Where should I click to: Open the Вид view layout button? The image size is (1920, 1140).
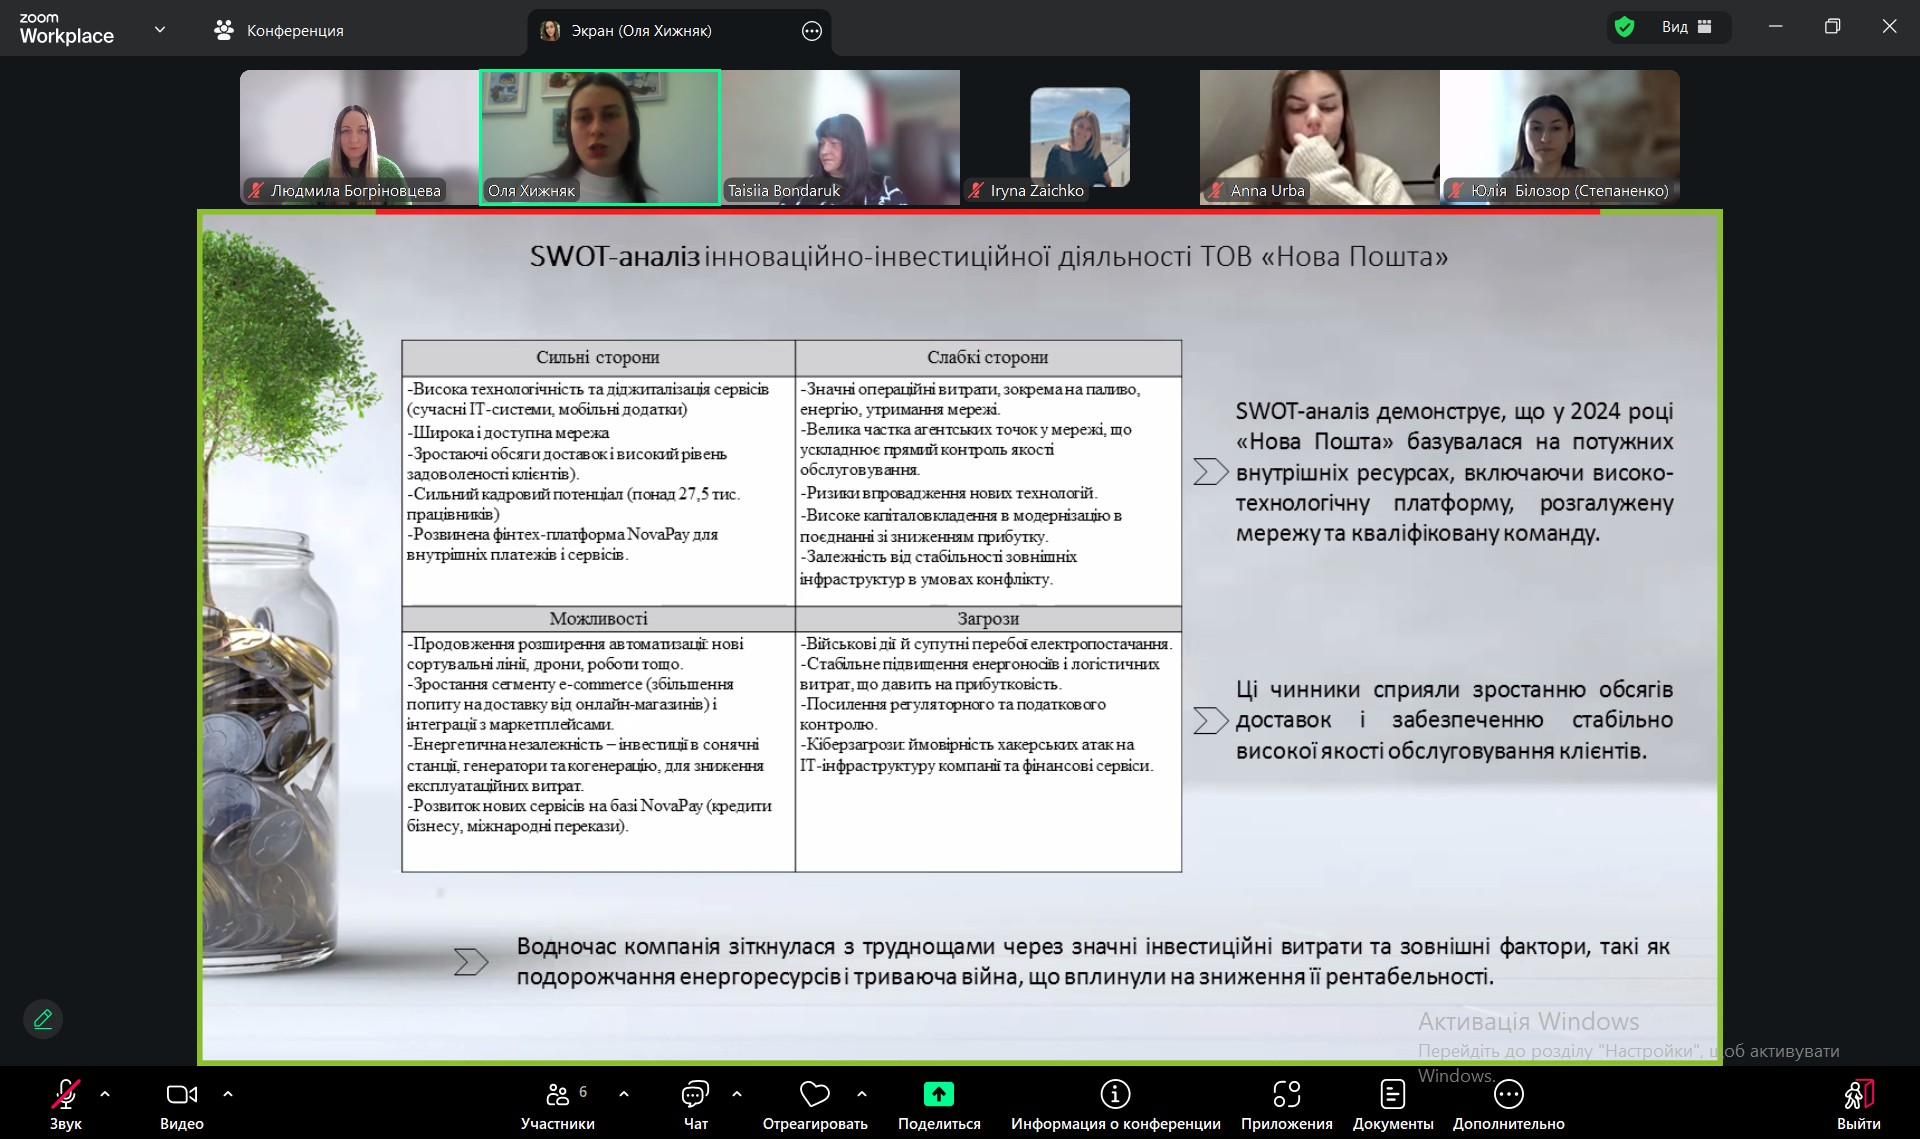pos(1686,27)
